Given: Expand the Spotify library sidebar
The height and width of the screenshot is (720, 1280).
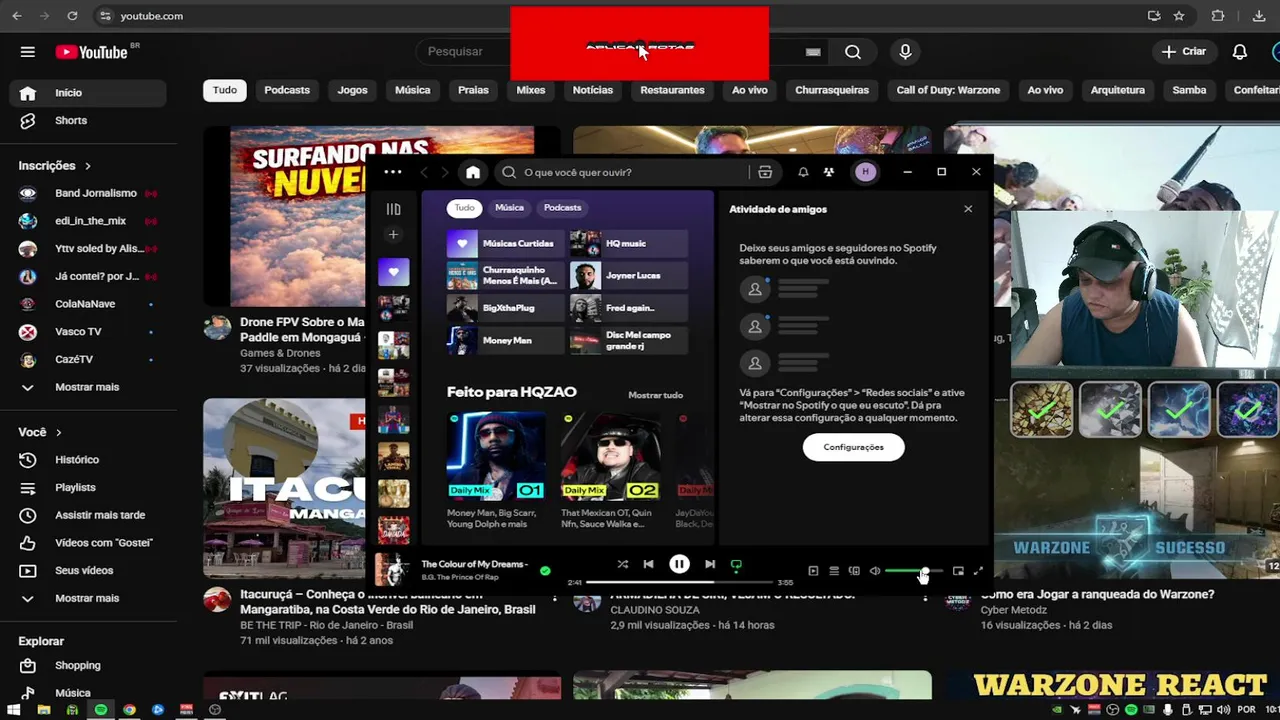Looking at the screenshot, I should pos(393,209).
